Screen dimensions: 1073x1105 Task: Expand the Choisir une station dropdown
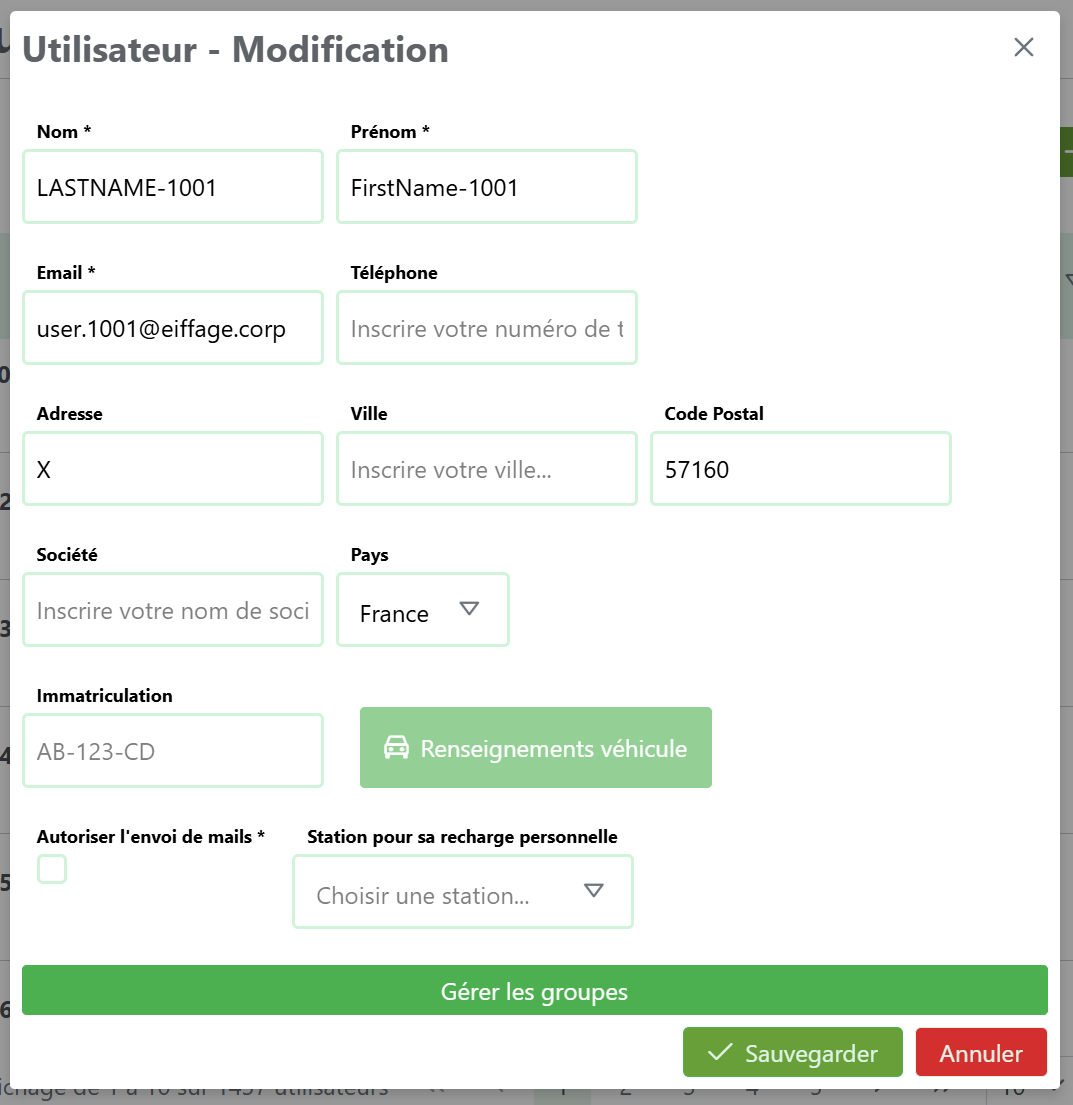tap(462, 892)
